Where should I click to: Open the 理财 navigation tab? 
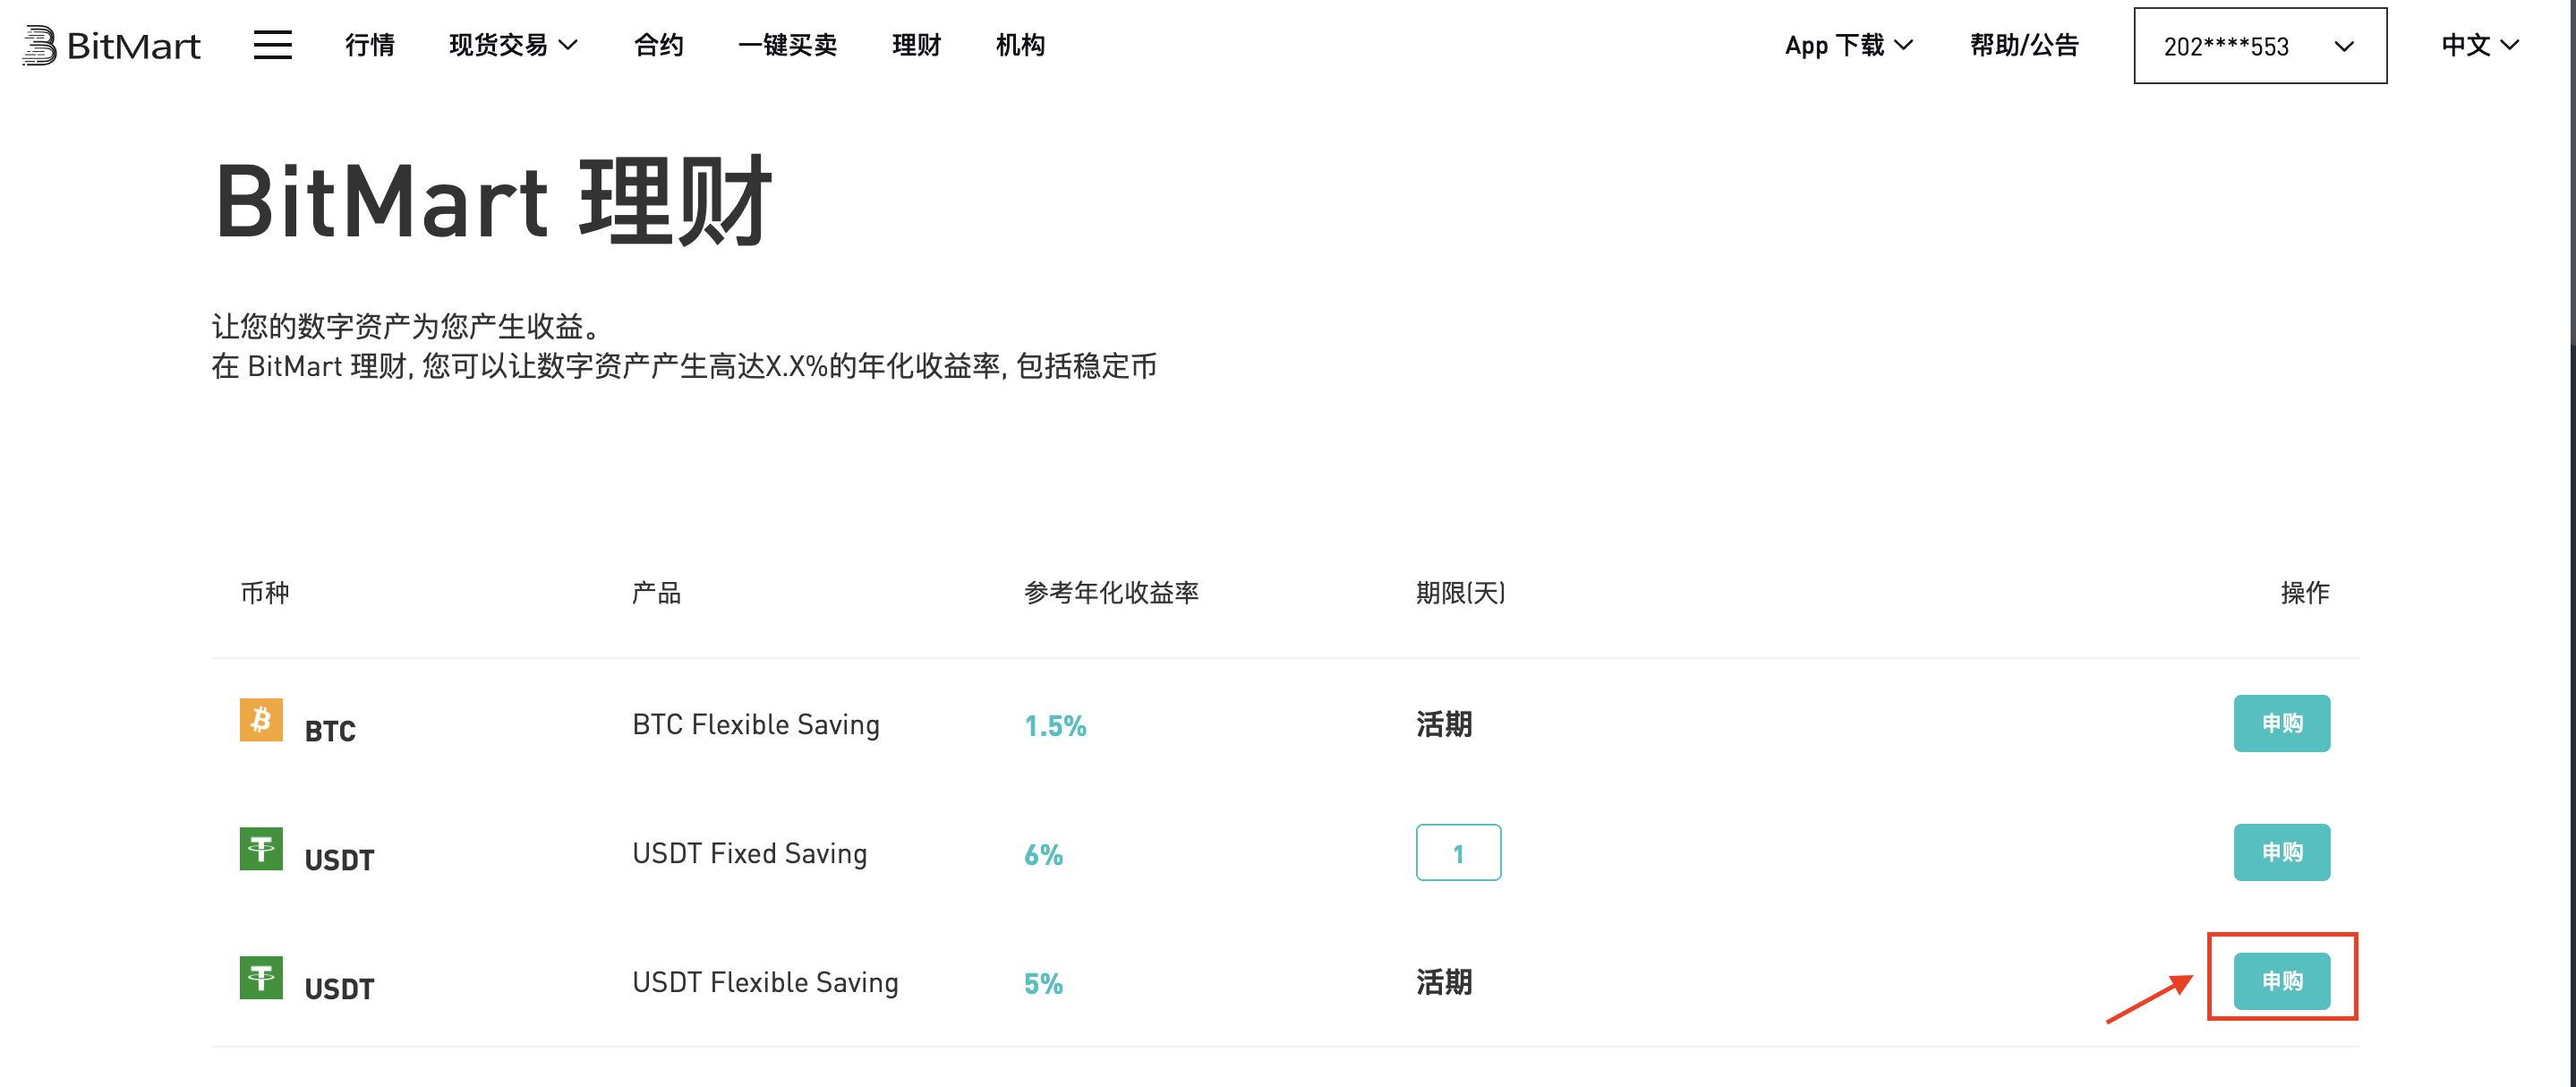click(x=916, y=45)
